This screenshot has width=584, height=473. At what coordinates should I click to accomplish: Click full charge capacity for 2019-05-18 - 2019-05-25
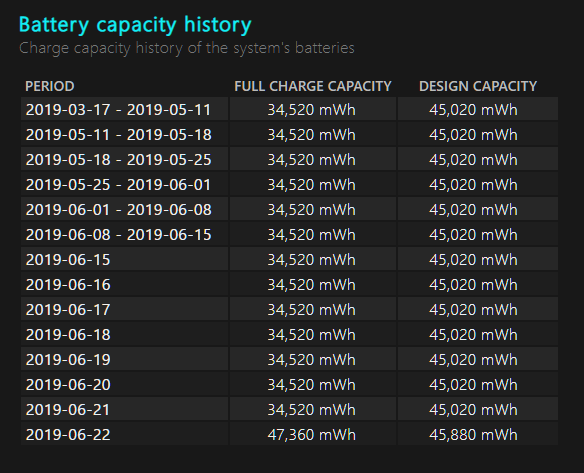[x=312, y=160]
